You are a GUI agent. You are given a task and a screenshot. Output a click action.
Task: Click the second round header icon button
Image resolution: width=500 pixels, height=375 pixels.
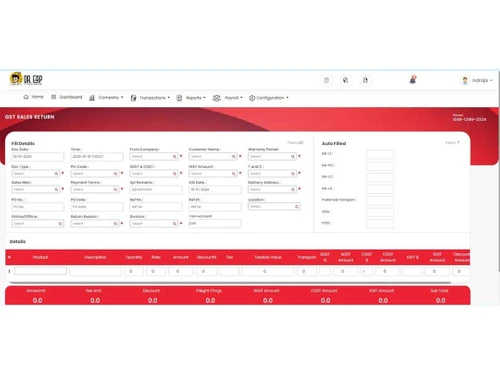tap(346, 80)
